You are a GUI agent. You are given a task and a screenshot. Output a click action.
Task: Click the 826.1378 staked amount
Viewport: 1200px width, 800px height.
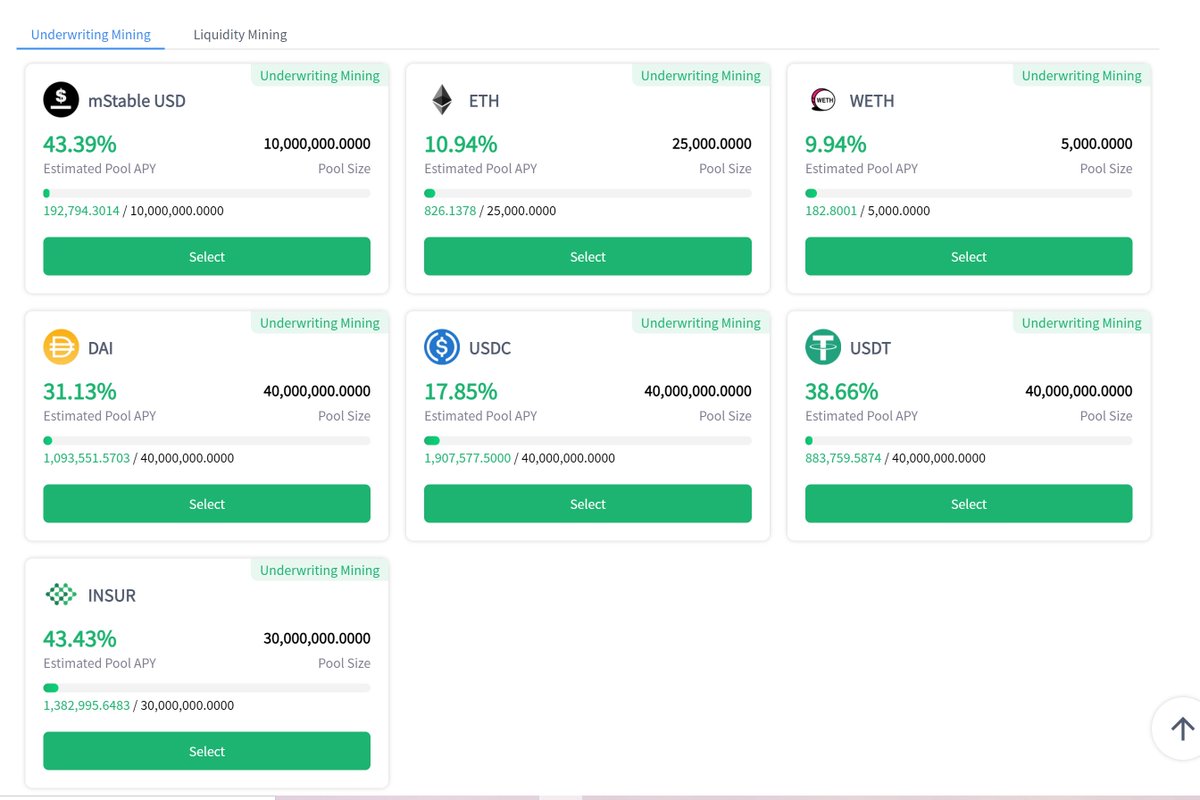click(x=450, y=211)
